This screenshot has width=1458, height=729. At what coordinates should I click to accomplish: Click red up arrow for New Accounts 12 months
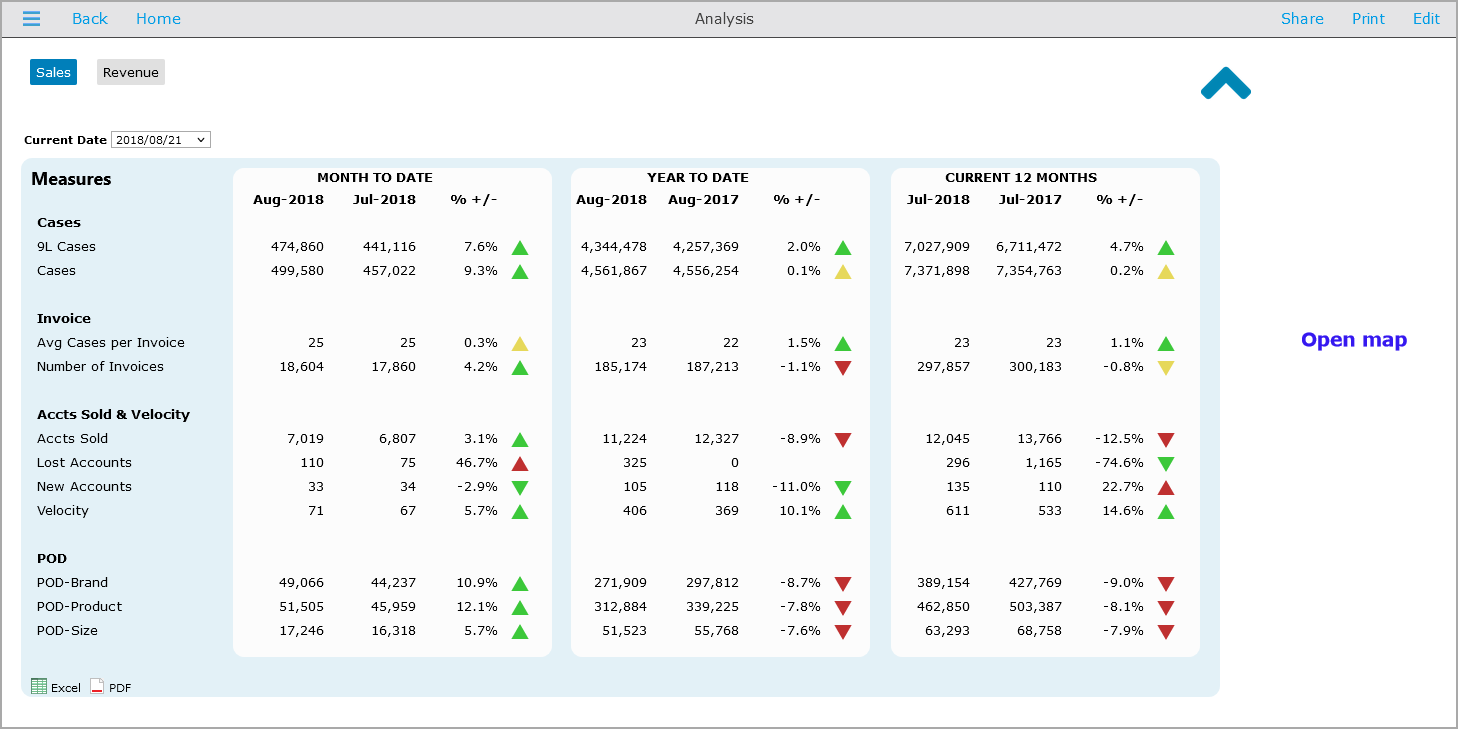(1166, 488)
